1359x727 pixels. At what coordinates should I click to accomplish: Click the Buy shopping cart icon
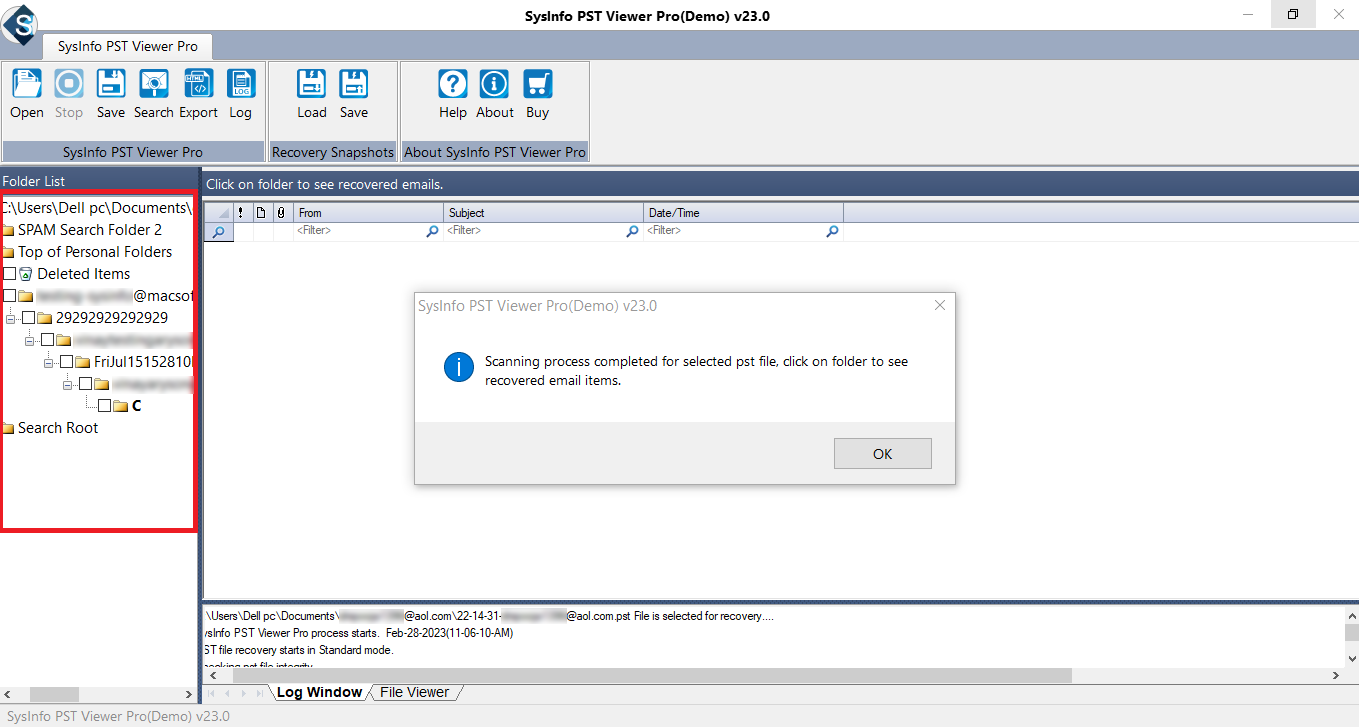coord(538,83)
